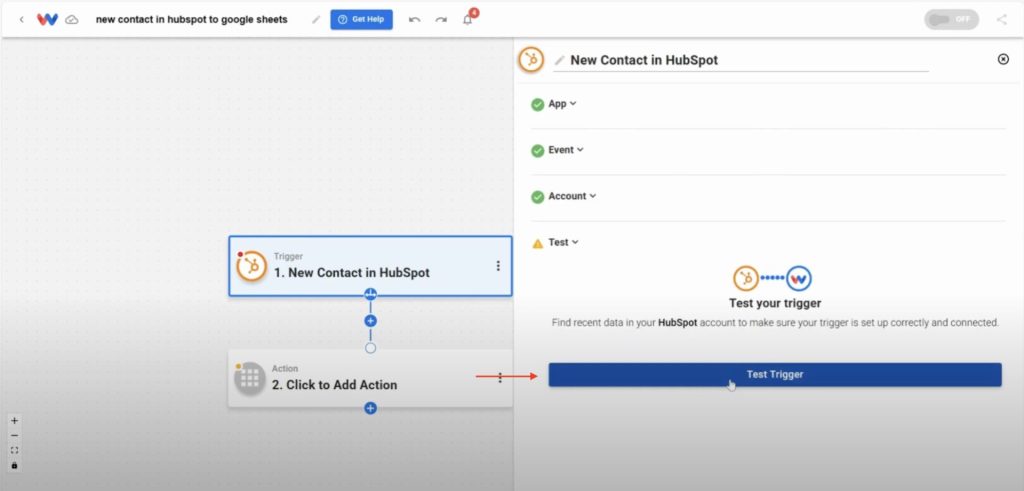Select the New Contact in HubSpot trigger step
Screen dimensions: 1024x491
(370, 266)
